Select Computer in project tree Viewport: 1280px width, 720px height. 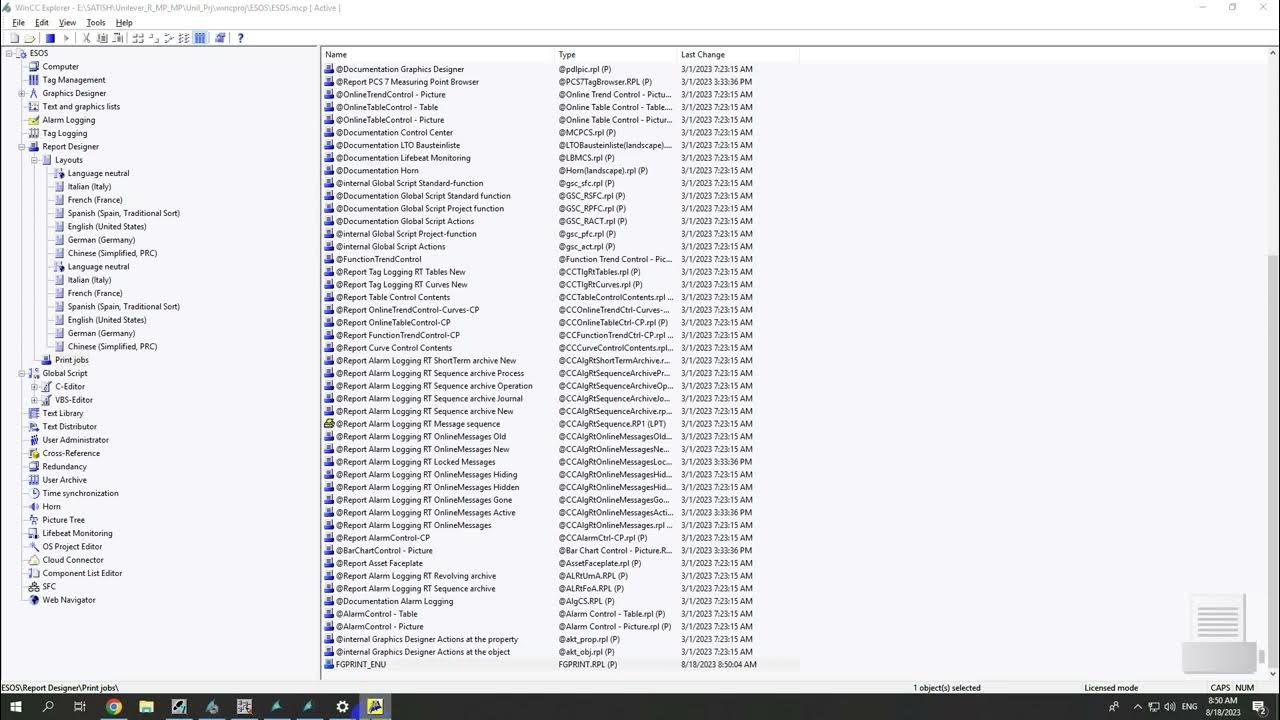(60, 67)
